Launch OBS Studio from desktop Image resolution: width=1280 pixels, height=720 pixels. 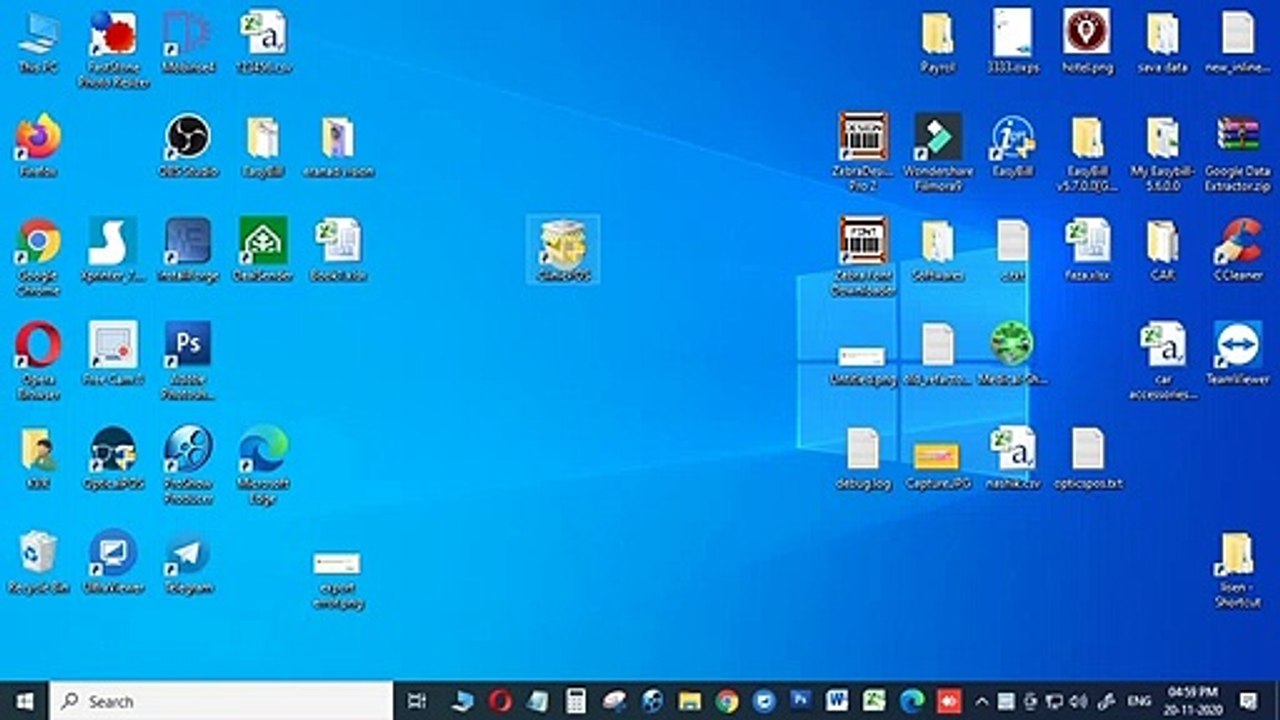point(188,146)
